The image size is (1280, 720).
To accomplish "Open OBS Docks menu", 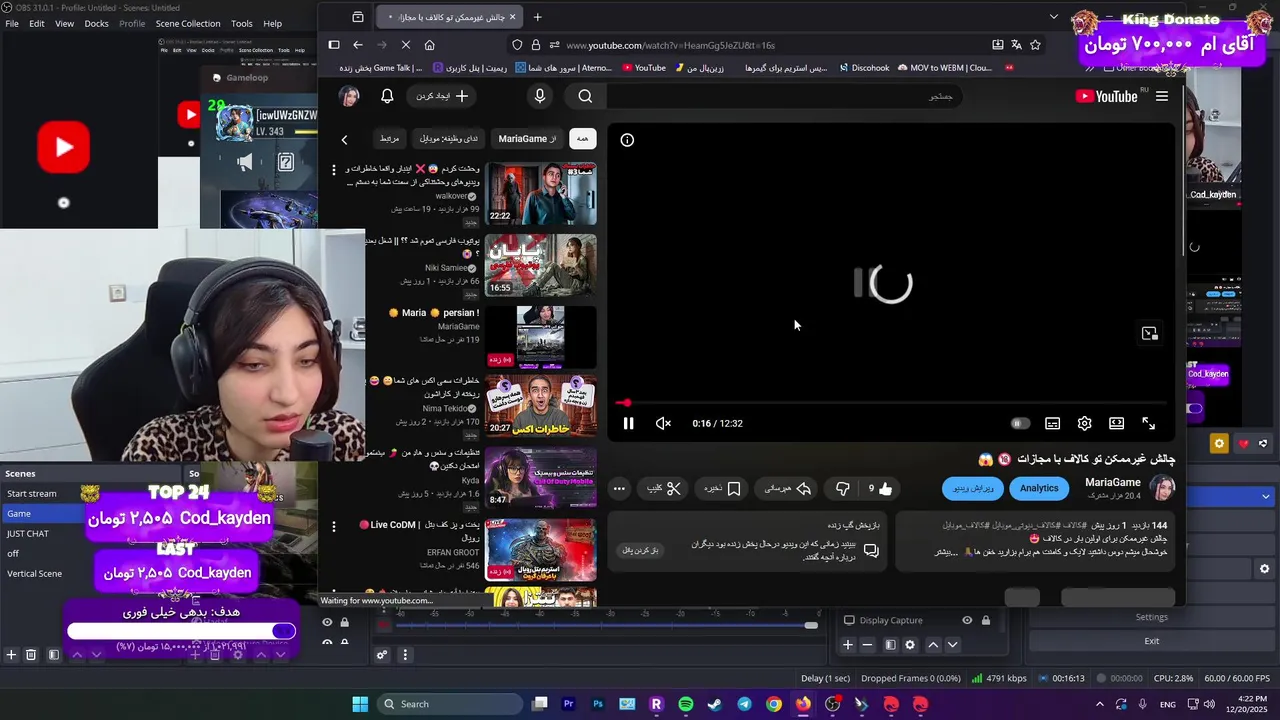I will tap(96, 23).
